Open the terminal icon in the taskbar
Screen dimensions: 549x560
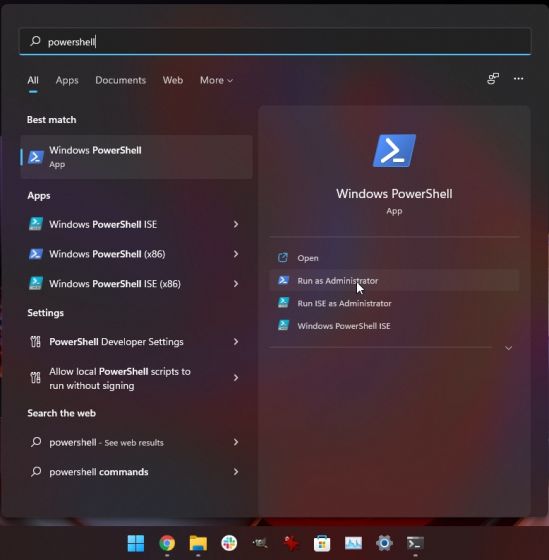coord(415,543)
